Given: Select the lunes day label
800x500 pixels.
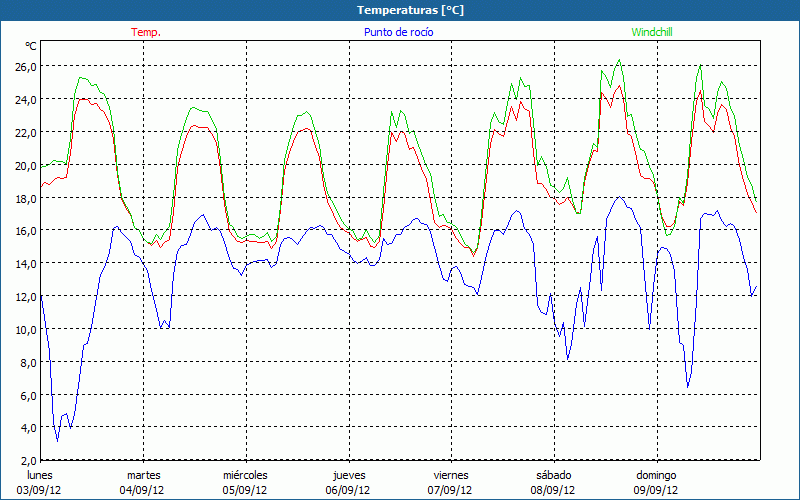Looking at the screenshot, I should point(40,475).
